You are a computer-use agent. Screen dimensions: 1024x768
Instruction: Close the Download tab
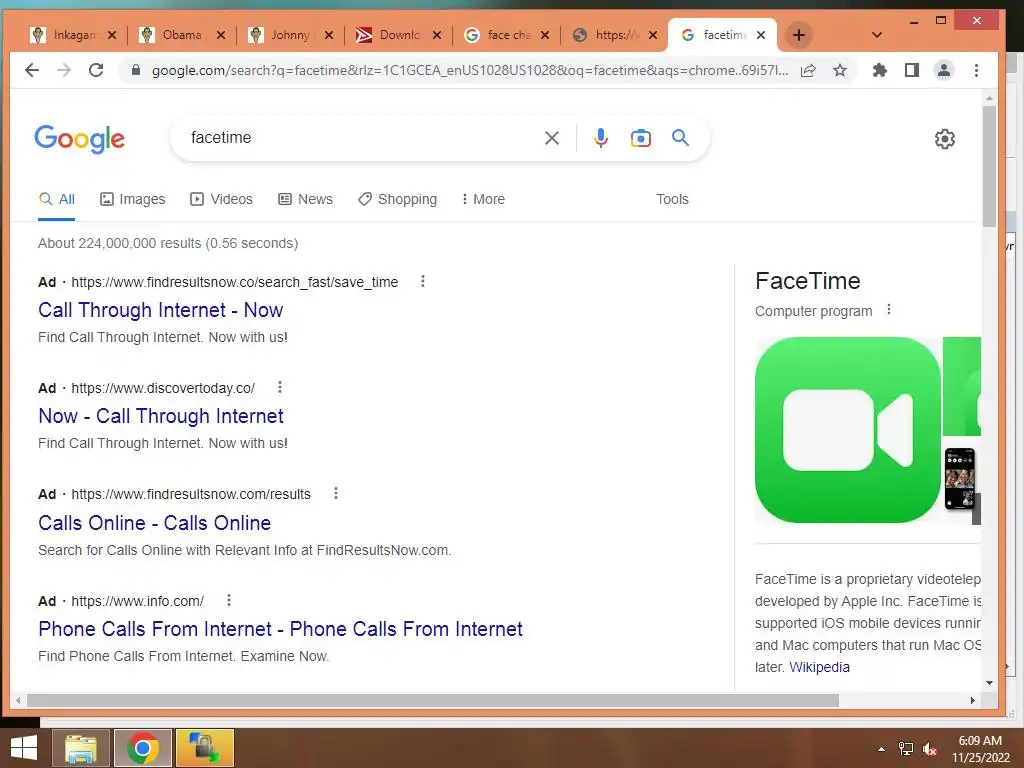(437, 35)
